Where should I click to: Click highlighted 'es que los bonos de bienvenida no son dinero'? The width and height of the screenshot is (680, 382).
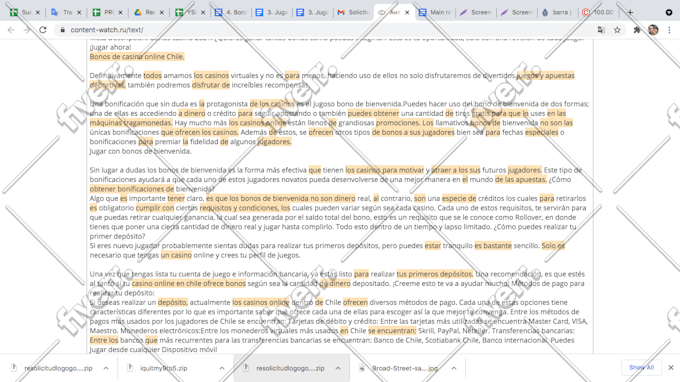pyautogui.click(x=281, y=198)
